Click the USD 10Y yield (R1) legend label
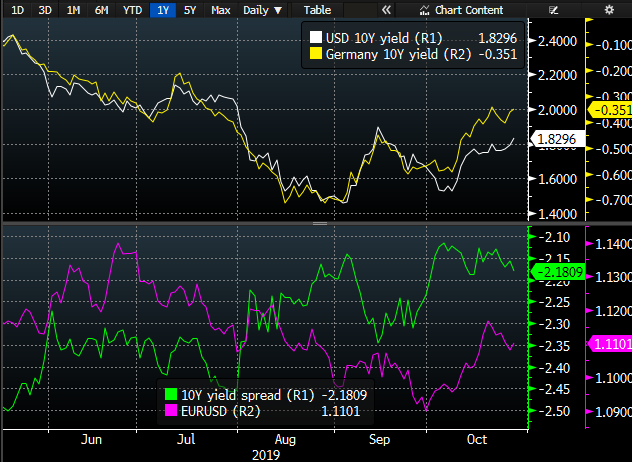Viewport: 632px width, 462px height. pos(384,38)
